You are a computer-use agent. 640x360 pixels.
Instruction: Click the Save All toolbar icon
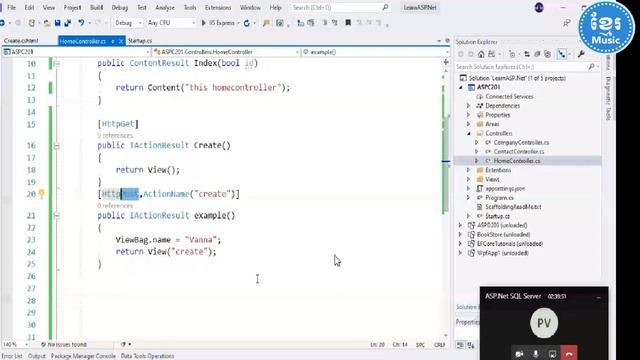pos(67,23)
